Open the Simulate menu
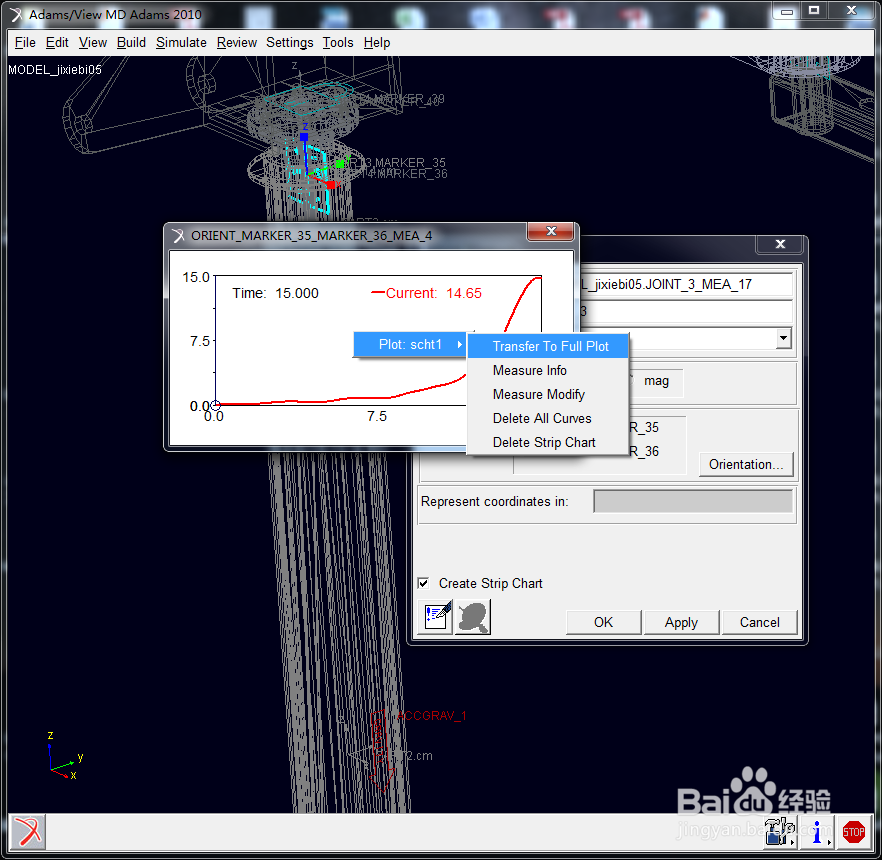The width and height of the screenshot is (882, 860). [x=181, y=43]
